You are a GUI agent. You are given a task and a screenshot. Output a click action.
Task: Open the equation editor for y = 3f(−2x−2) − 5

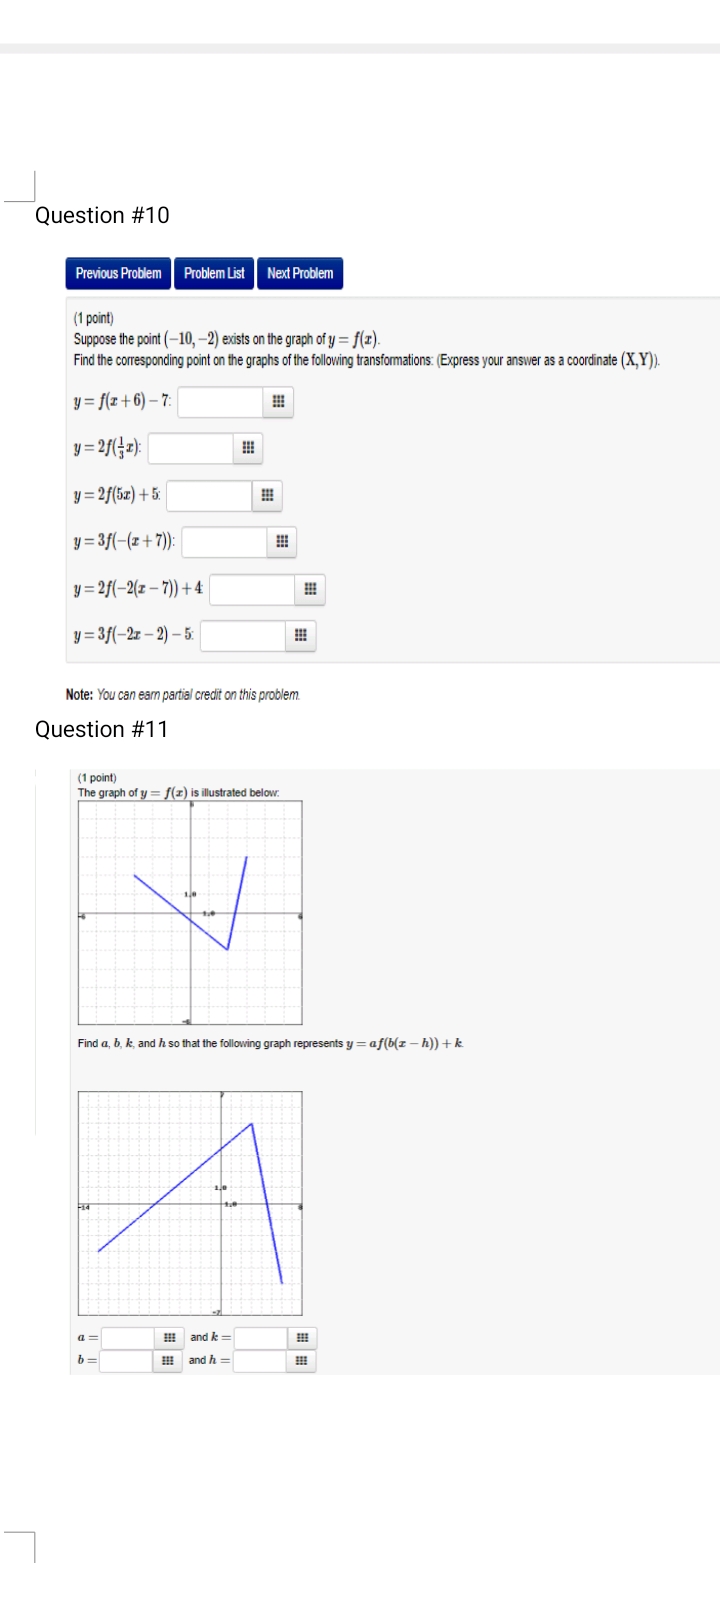click(x=298, y=636)
